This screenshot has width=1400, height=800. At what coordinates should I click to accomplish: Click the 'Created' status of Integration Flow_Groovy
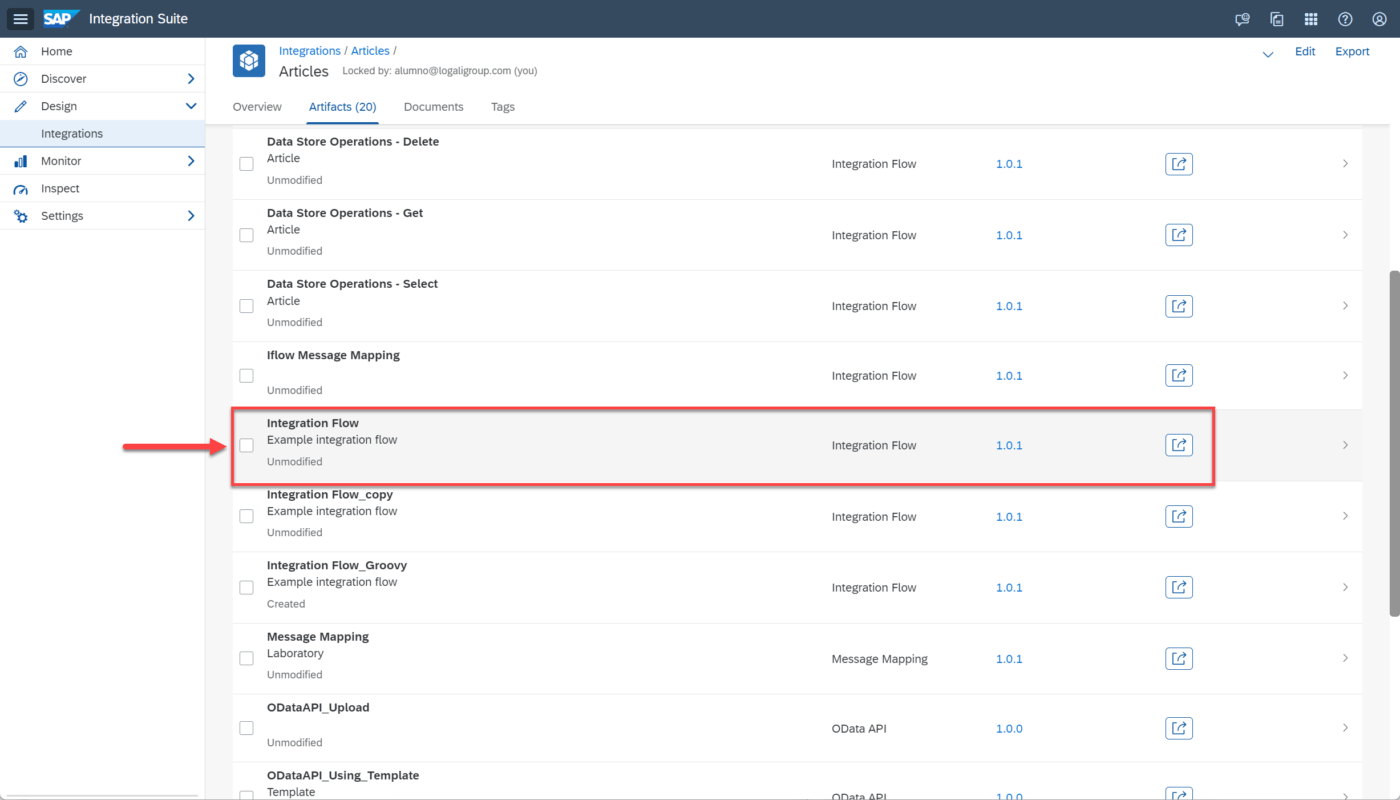tap(286, 604)
